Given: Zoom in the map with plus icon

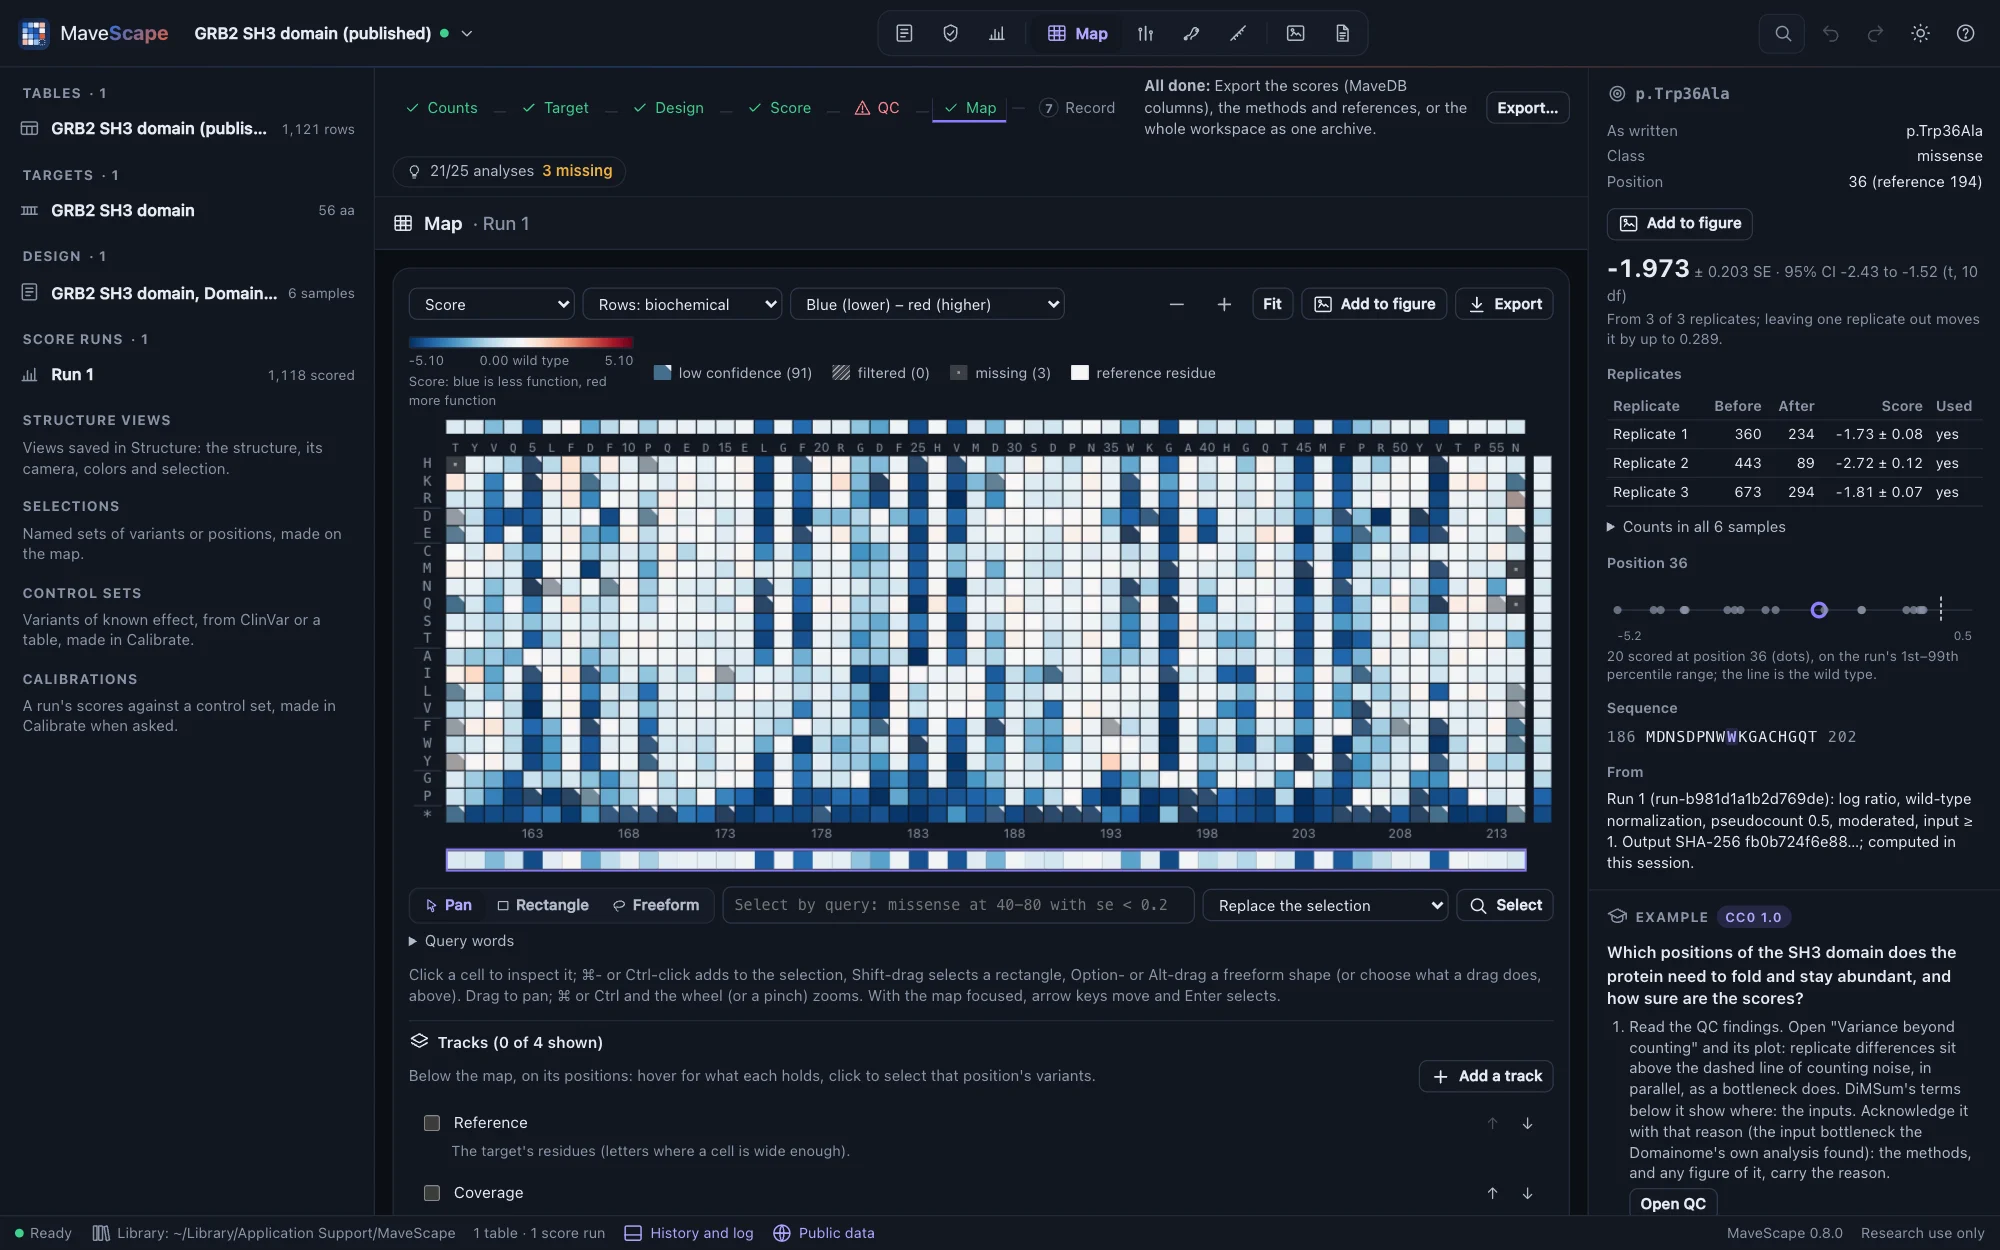Looking at the screenshot, I should coord(1223,304).
